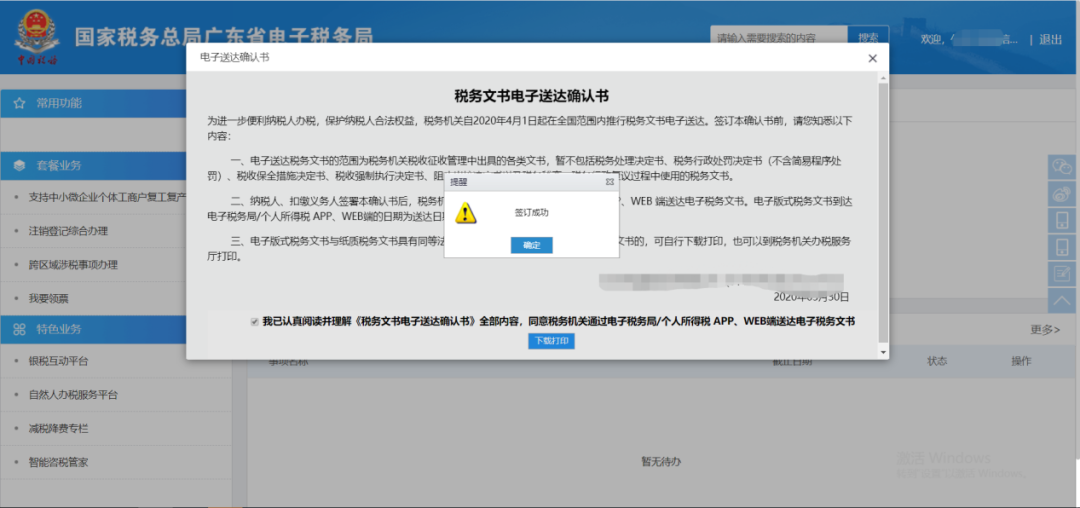The width and height of the screenshot is (1080, 508).
Task: Click the feedback edit icon in sidebar
Action: click(x=1062, y=273)
